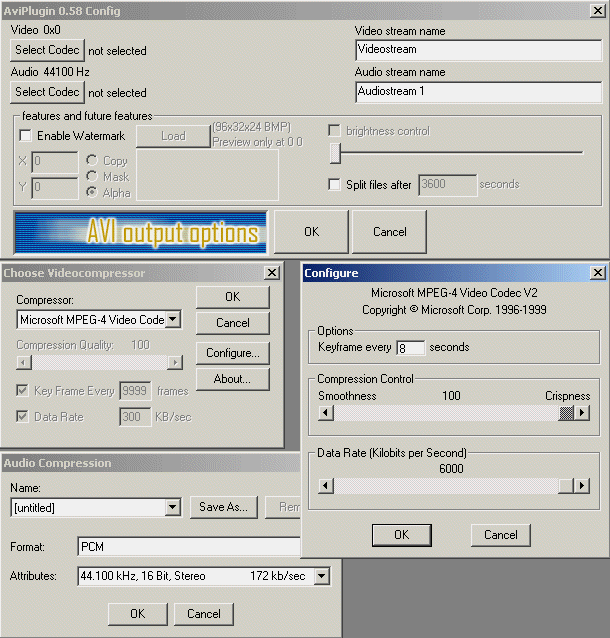
Task: Click the Save As... button
Action: [x=224, y=507]
